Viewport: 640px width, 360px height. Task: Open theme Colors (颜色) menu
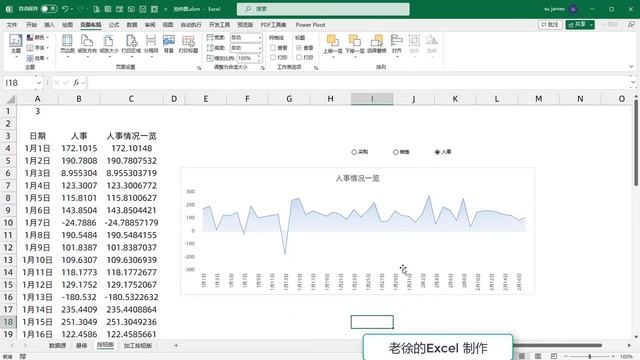pos(38,37)
